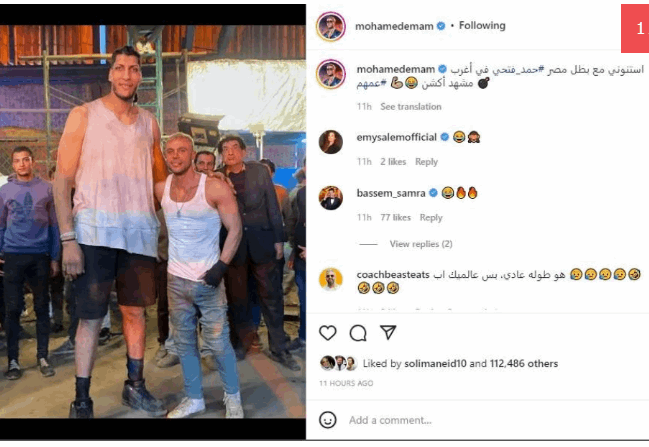This screenshot has width=649, height=447.
Task: Expand See translation for the caption
Action: point(411,107)
